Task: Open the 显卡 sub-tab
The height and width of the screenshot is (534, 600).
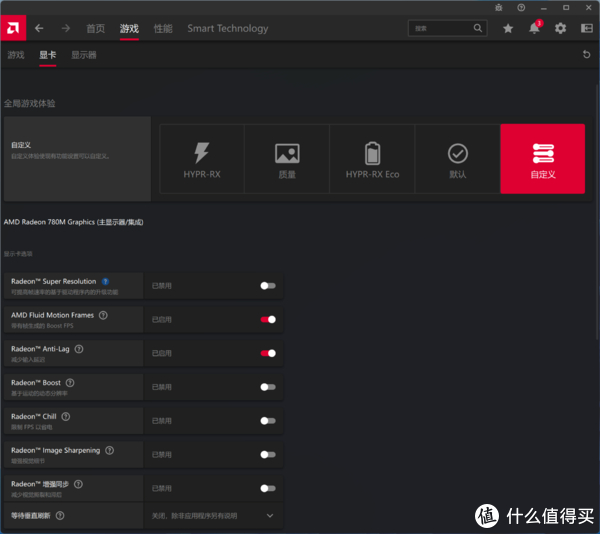Action: pos(47,55)
